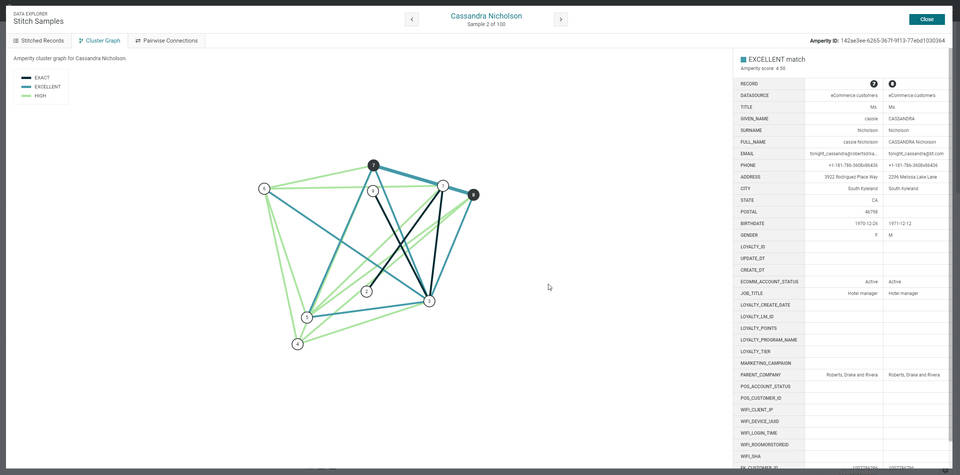Switch to the Pairwise Connections tab

(167, 41)
